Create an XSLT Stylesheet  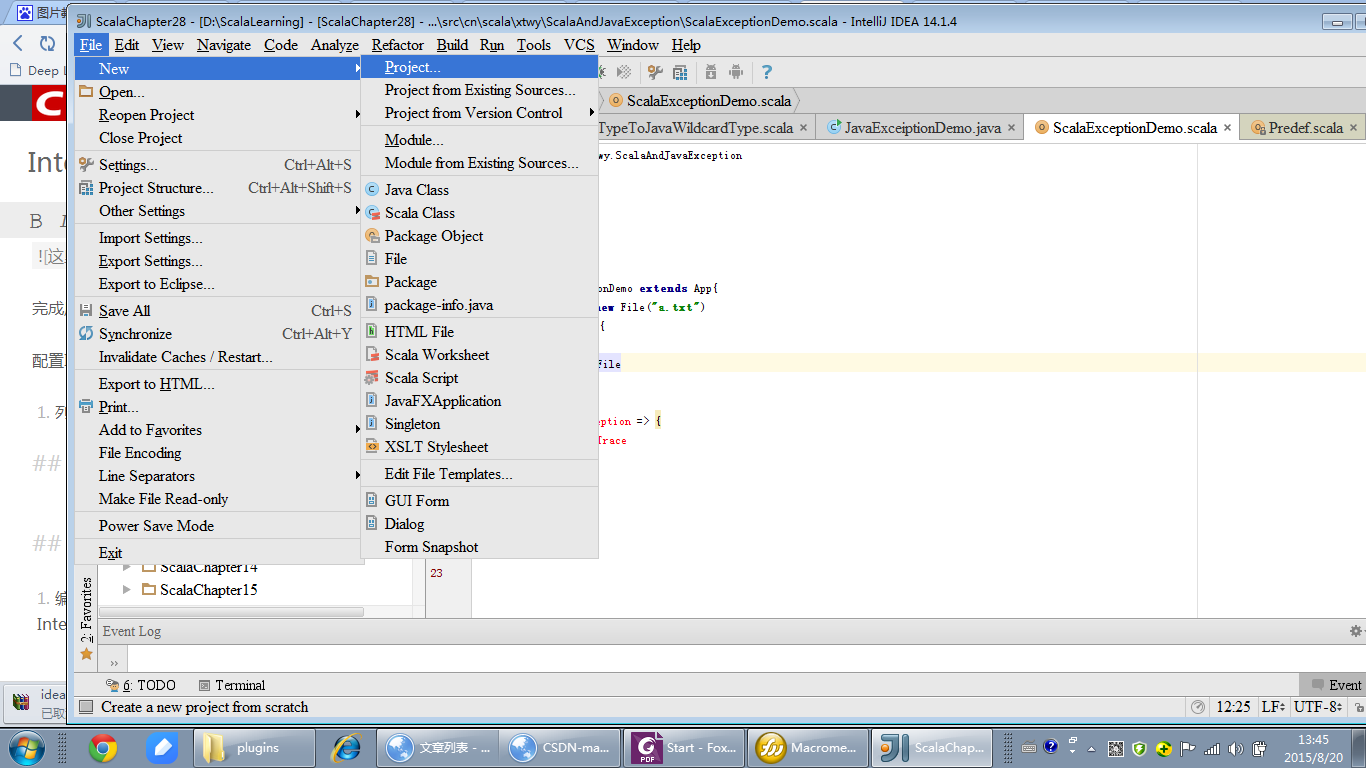(479, 447)
